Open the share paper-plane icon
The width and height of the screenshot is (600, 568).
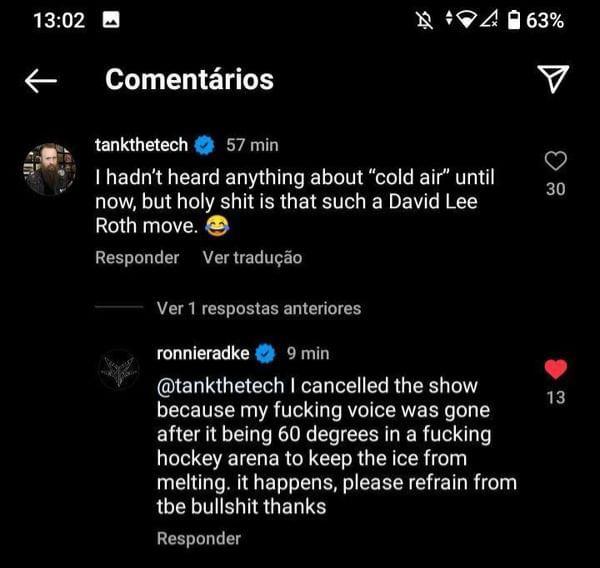tap(553, 79)
